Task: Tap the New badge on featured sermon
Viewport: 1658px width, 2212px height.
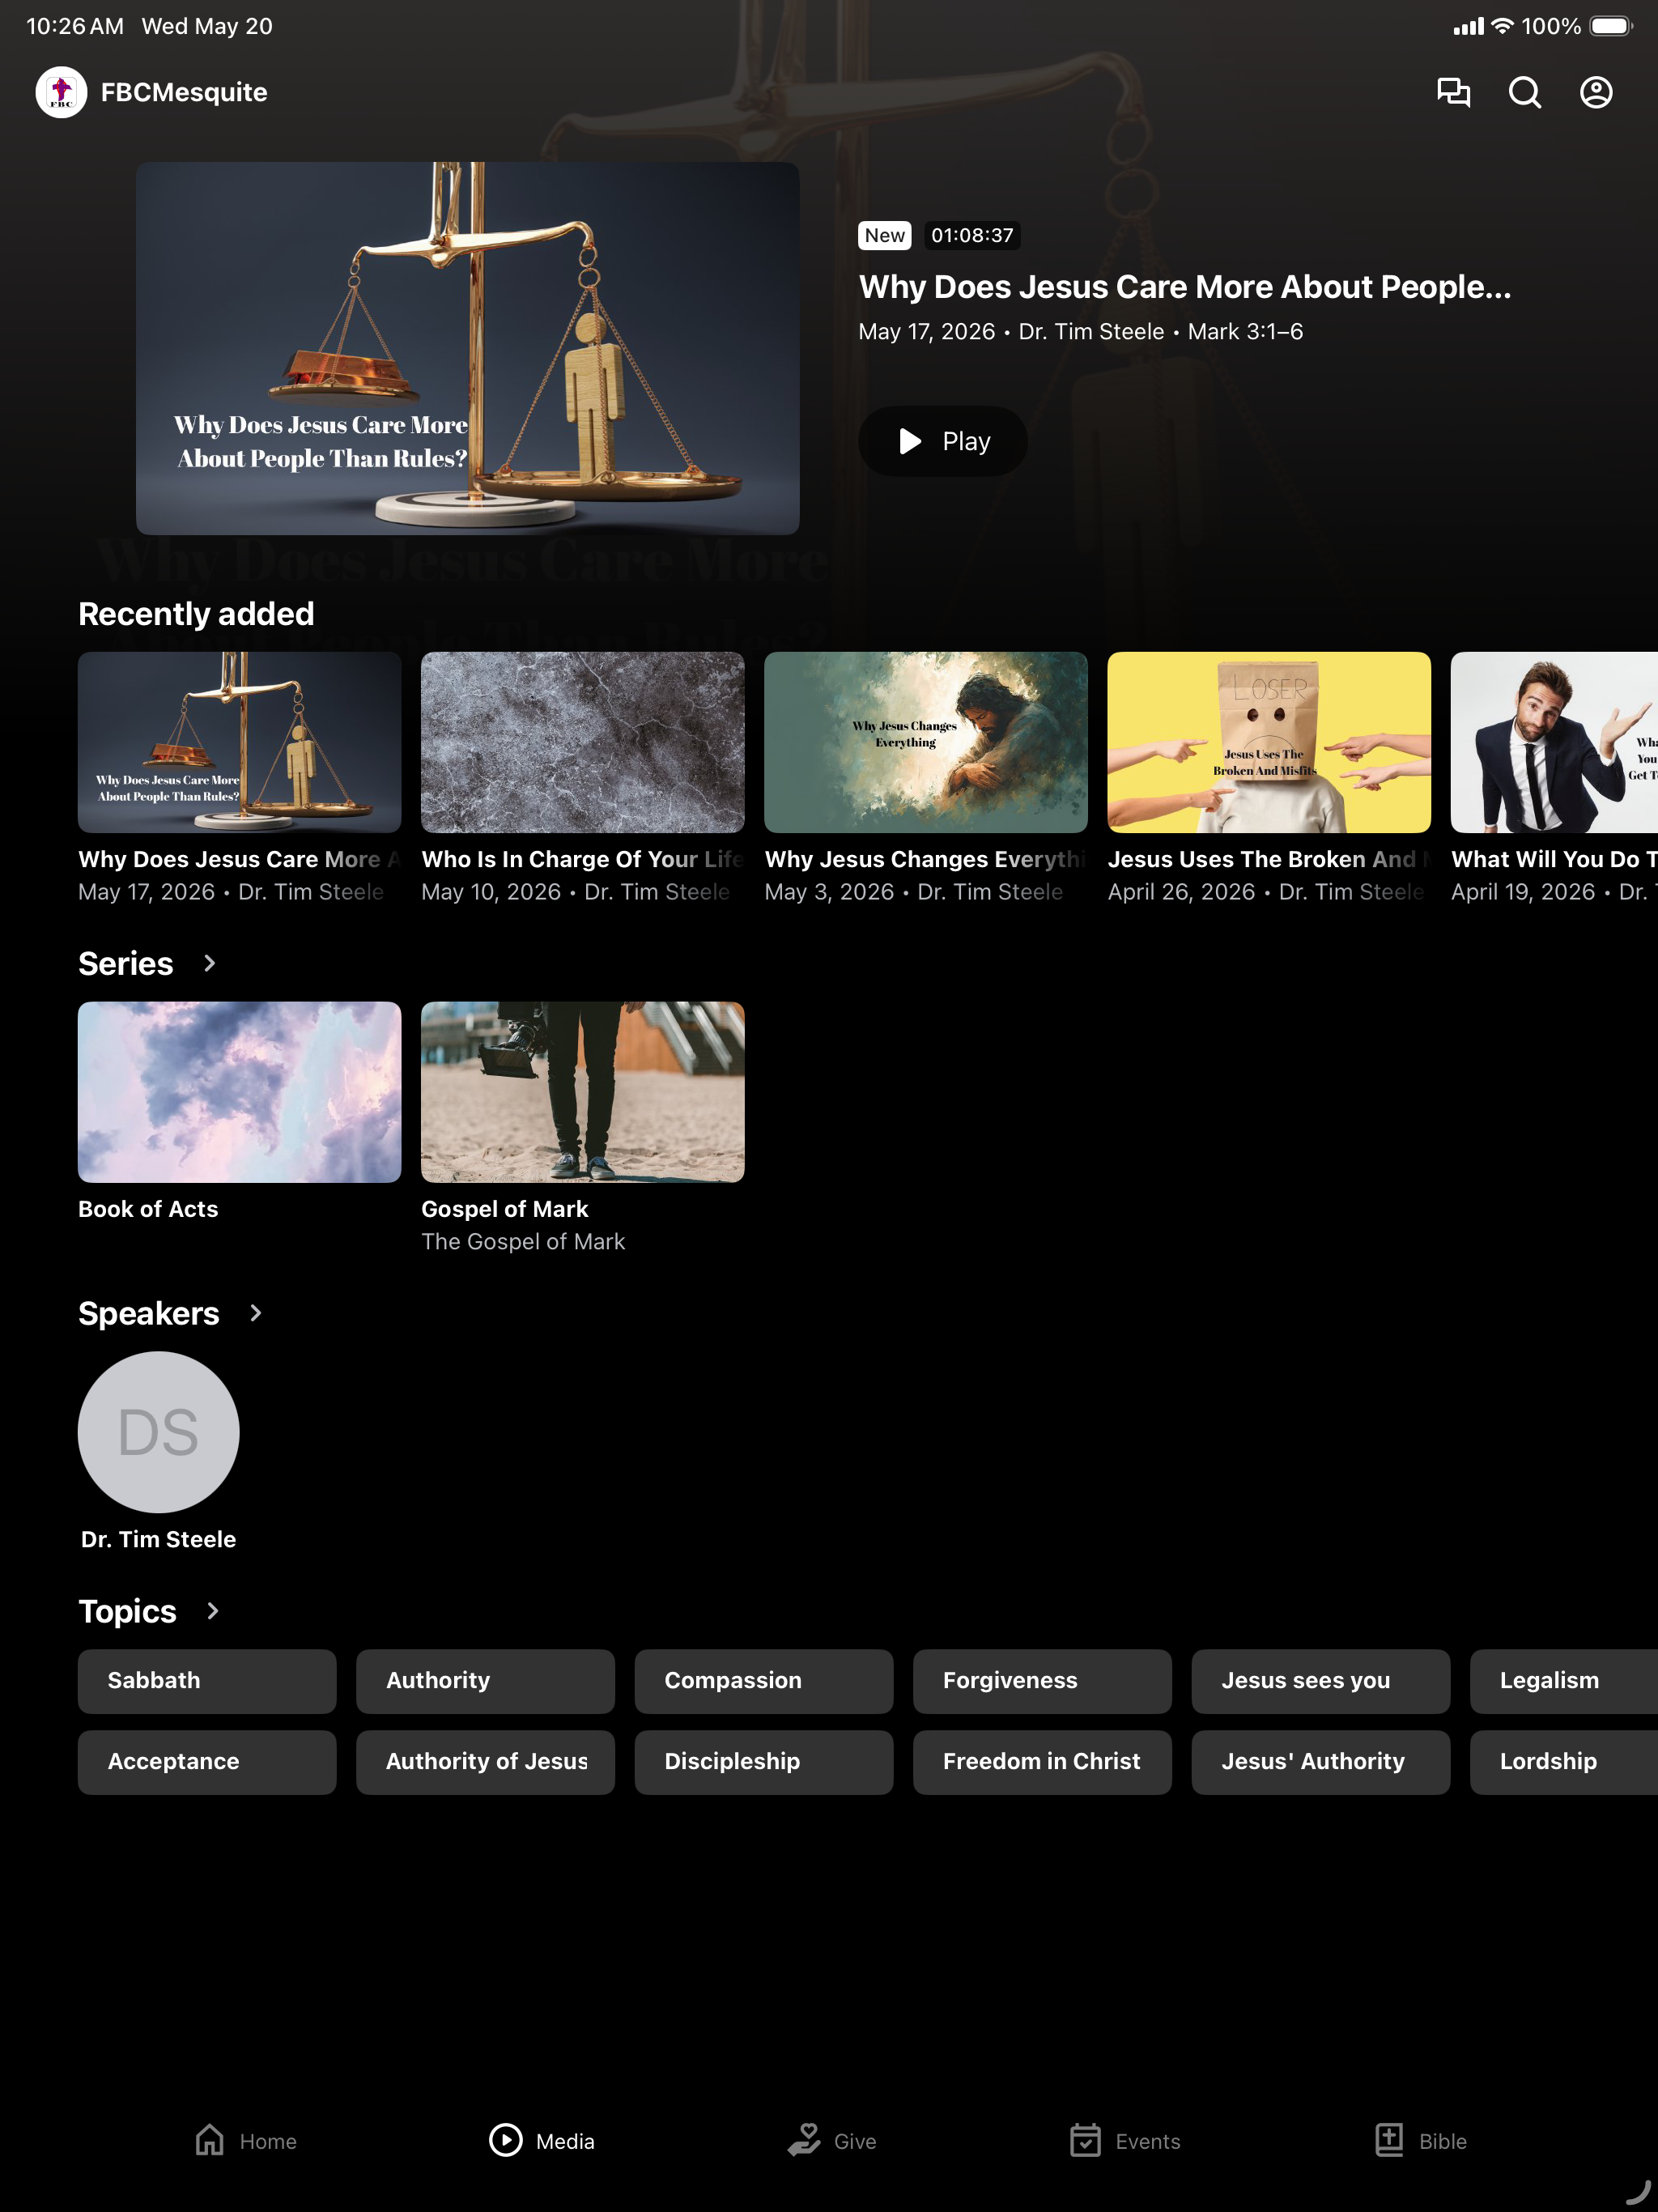Action: point(885,235)
